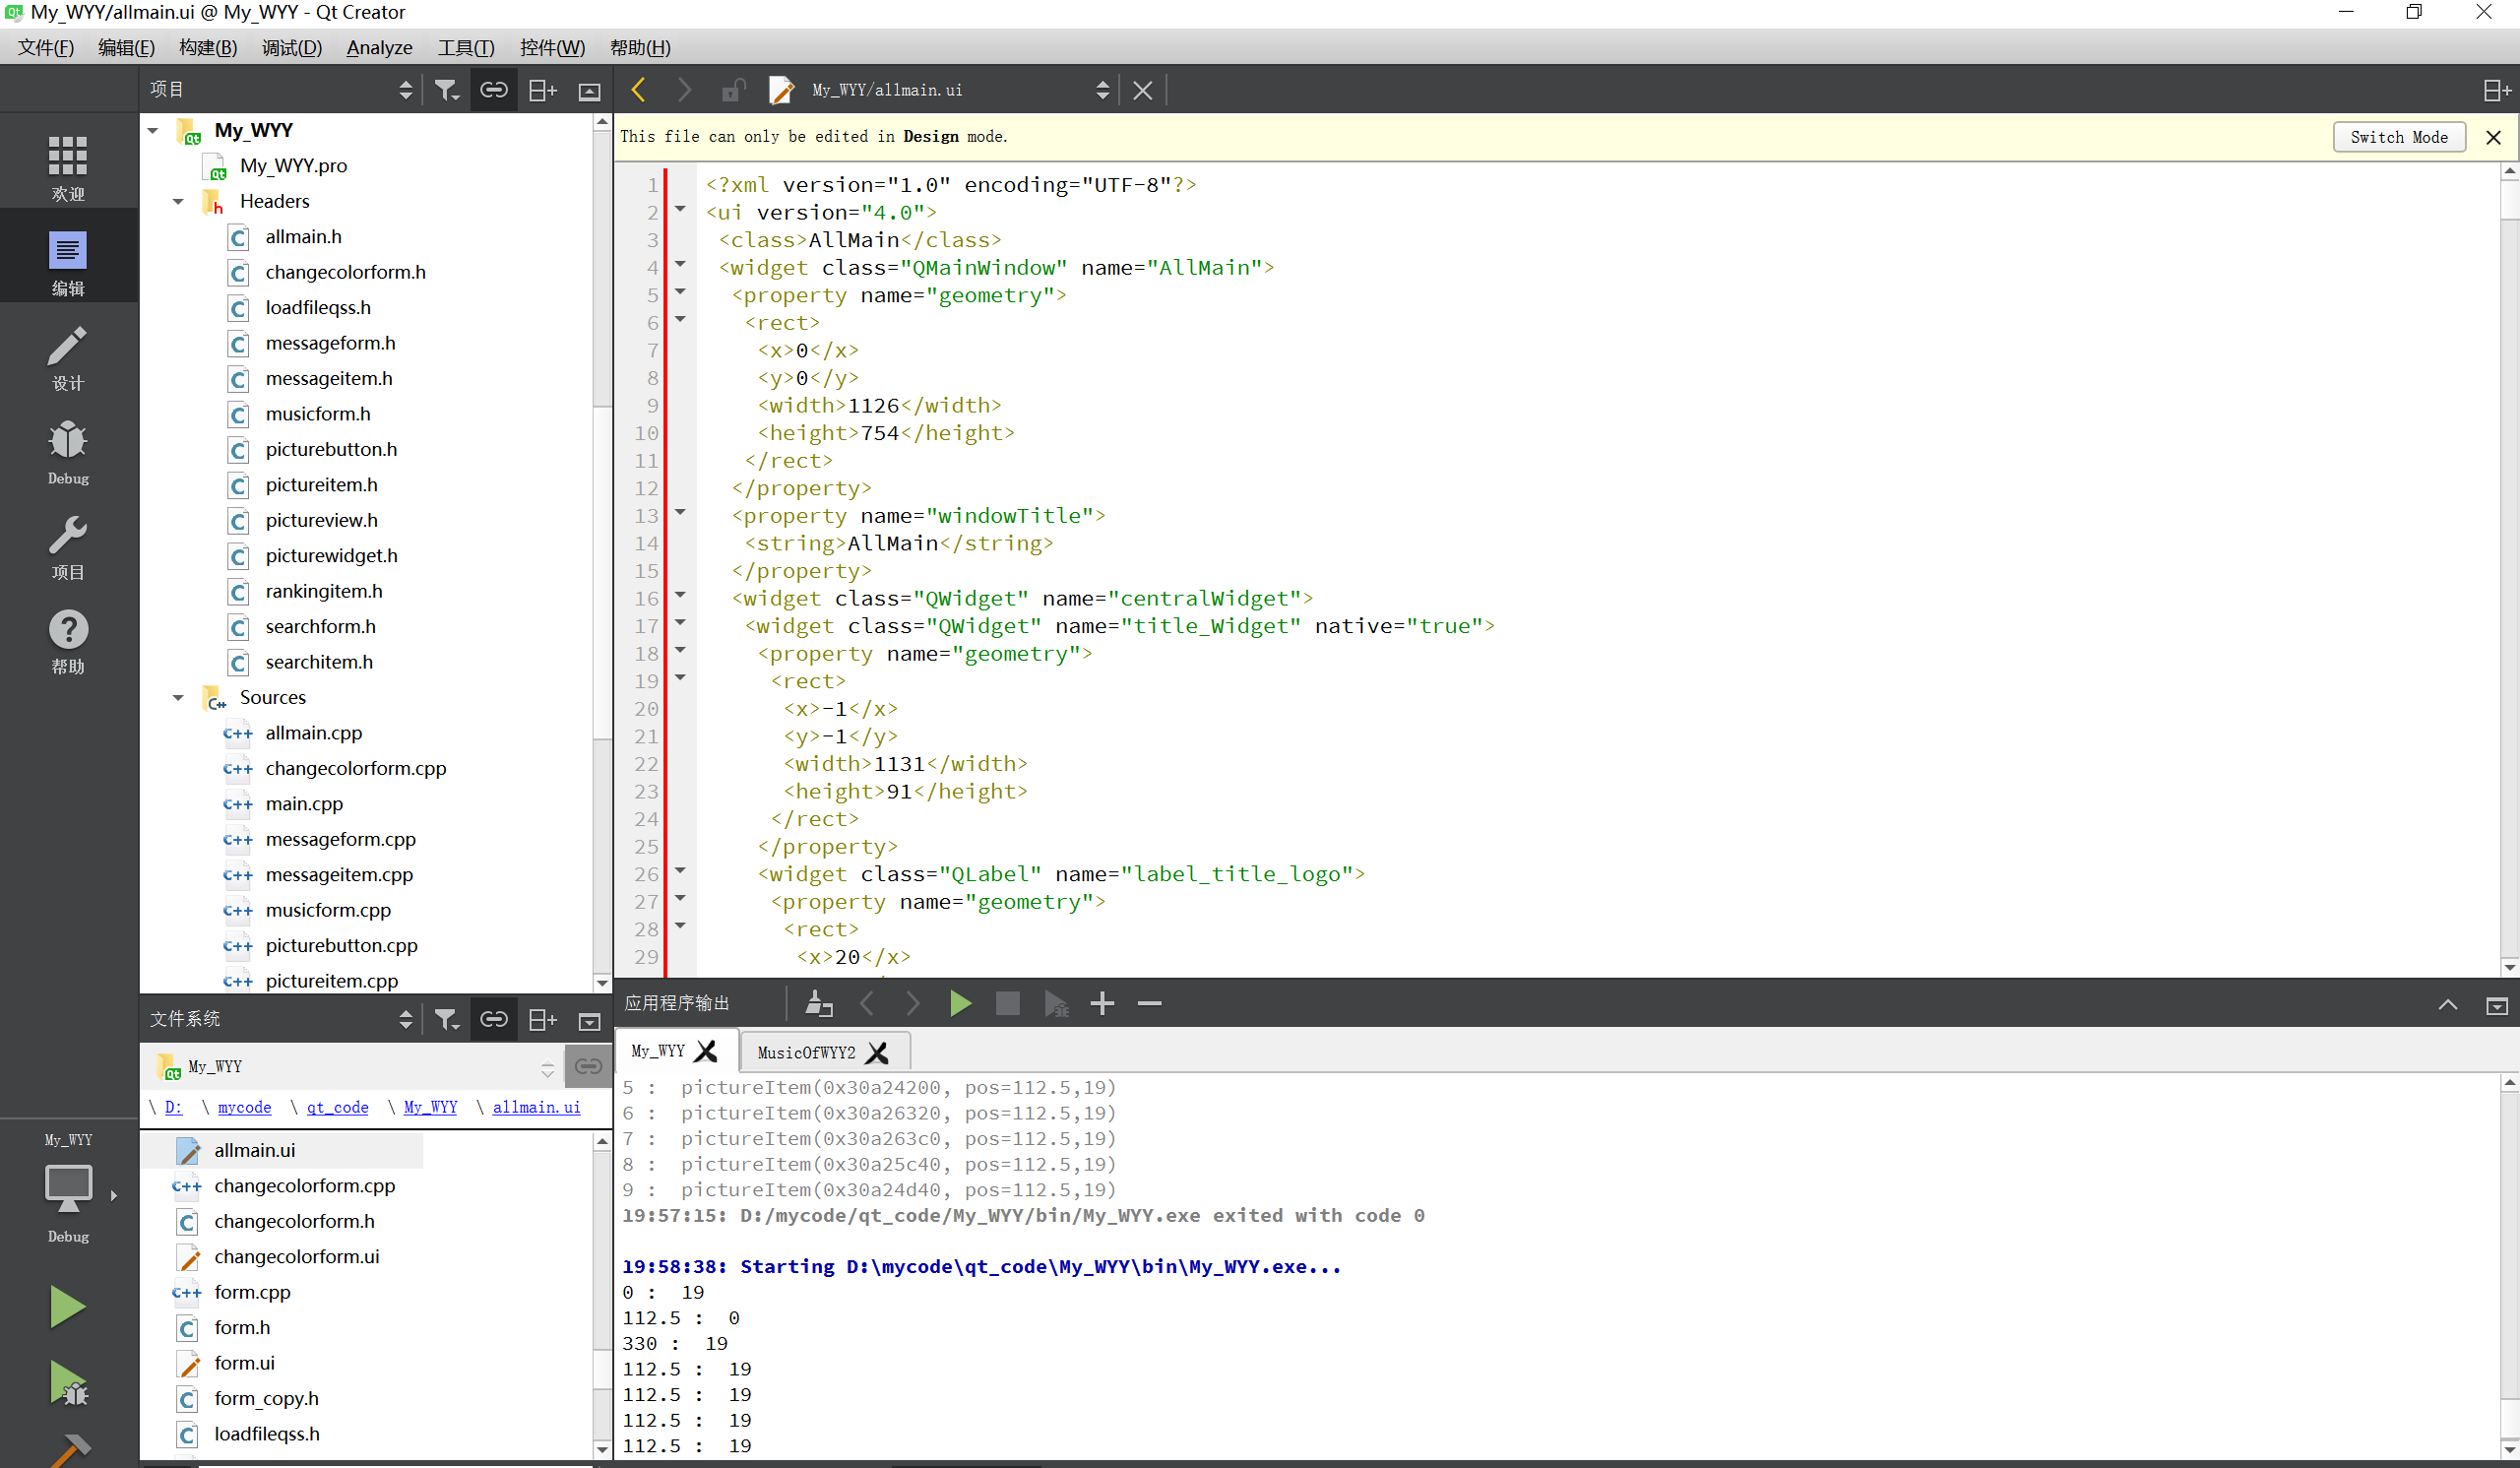Open My_WYY.pro project file

point(293,166)
